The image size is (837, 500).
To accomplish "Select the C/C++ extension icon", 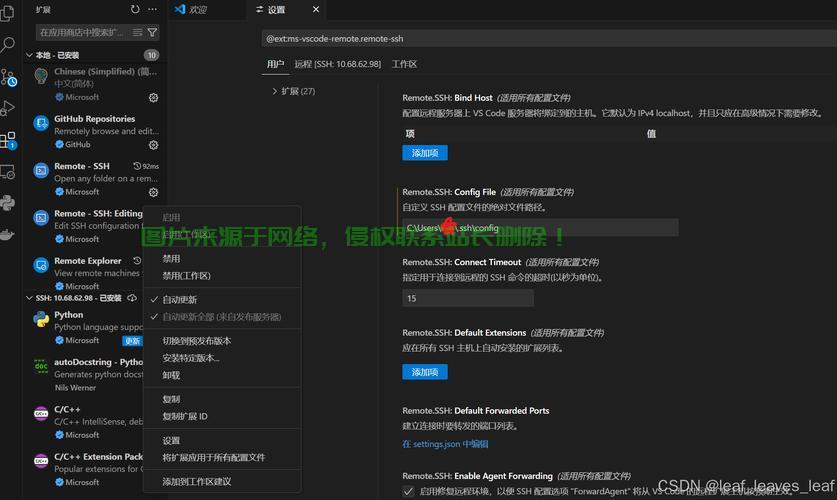I will coord(41,414).
